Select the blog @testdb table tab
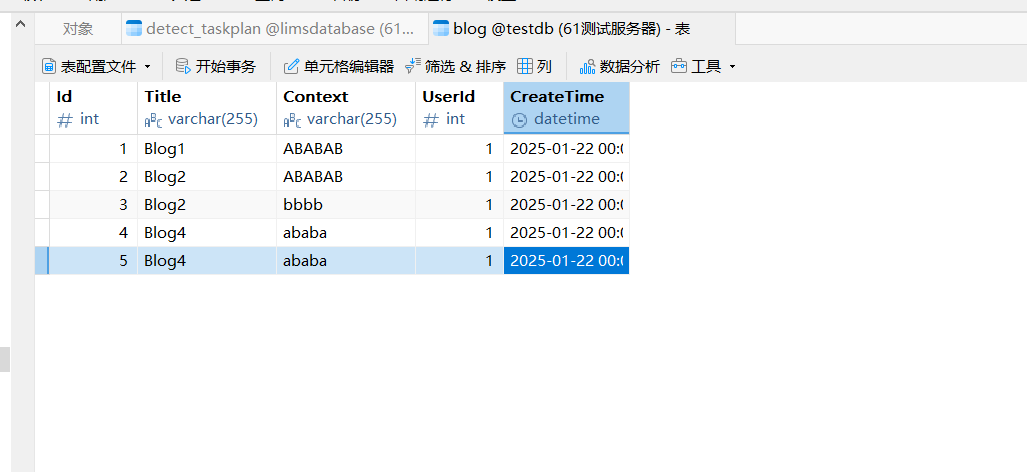The height and width of the screenshot is (472, 1027). click(579, 29)
